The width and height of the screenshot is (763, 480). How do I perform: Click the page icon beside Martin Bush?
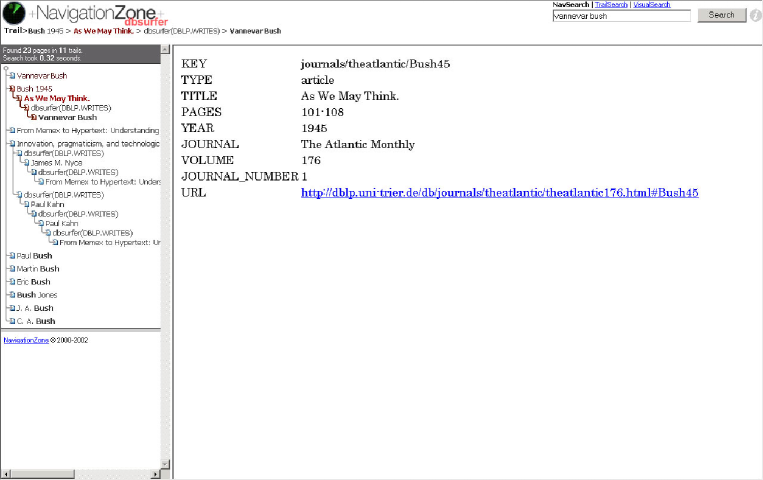(12, 269)
